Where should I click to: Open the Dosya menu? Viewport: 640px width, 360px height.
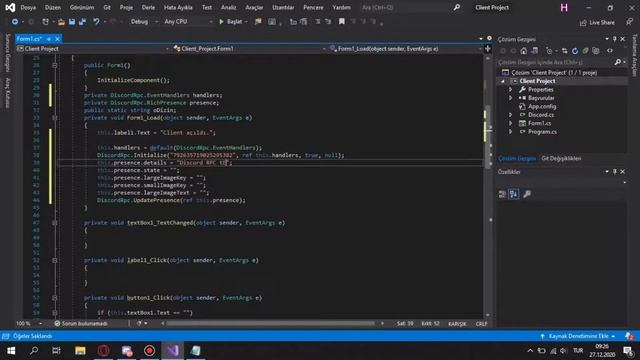(28, 7)
